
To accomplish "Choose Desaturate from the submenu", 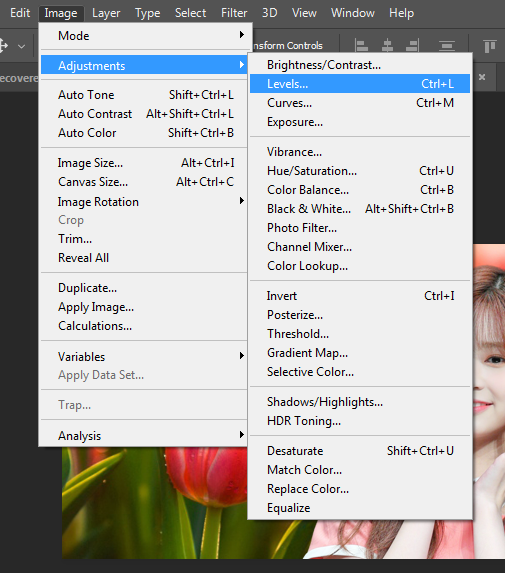I will (x=360, y=451).
